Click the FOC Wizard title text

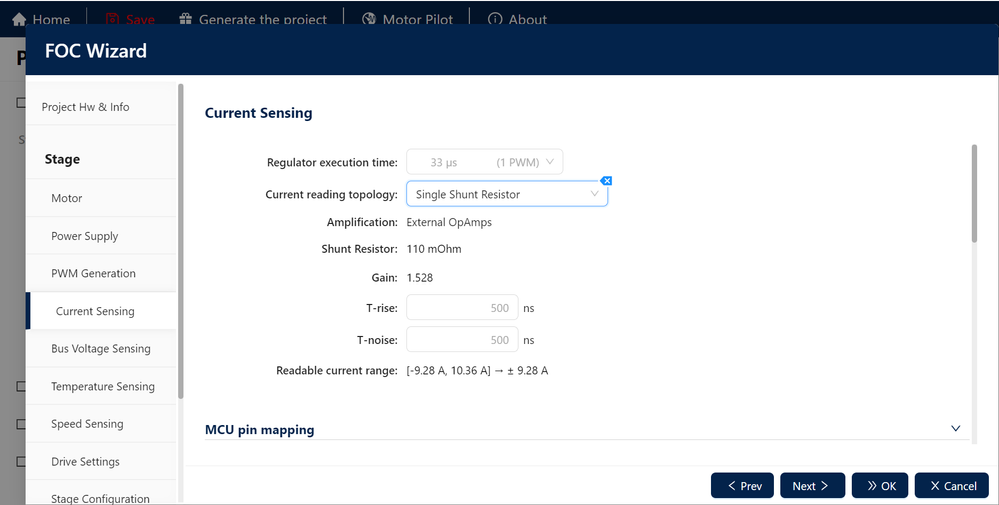96,50
